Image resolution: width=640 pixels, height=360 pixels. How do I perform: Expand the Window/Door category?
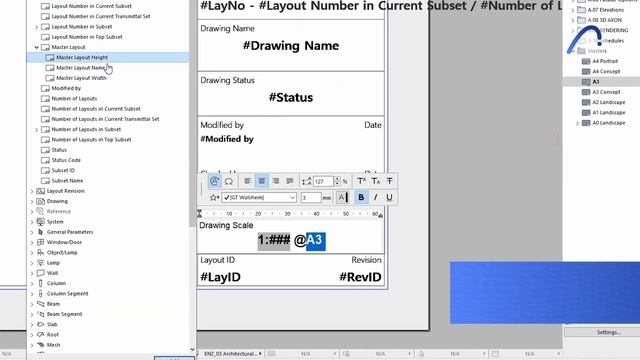tap(32, 242)
